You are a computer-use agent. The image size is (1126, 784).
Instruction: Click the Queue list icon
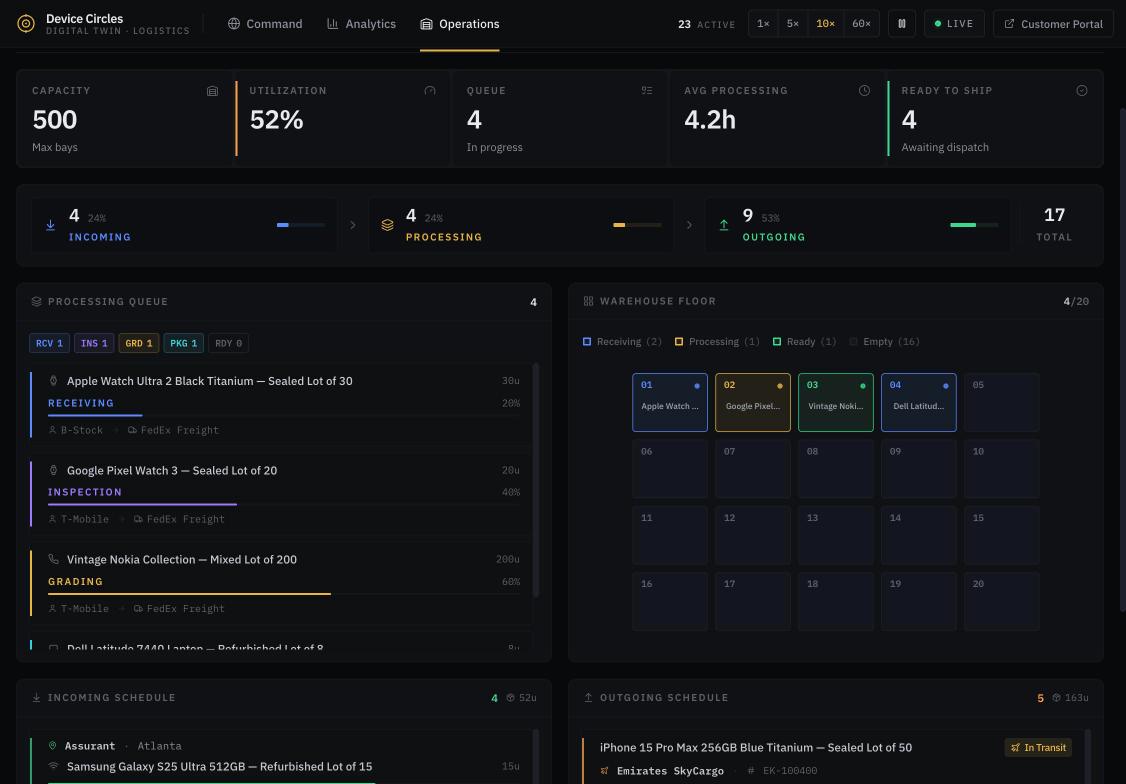click(647, 90)
